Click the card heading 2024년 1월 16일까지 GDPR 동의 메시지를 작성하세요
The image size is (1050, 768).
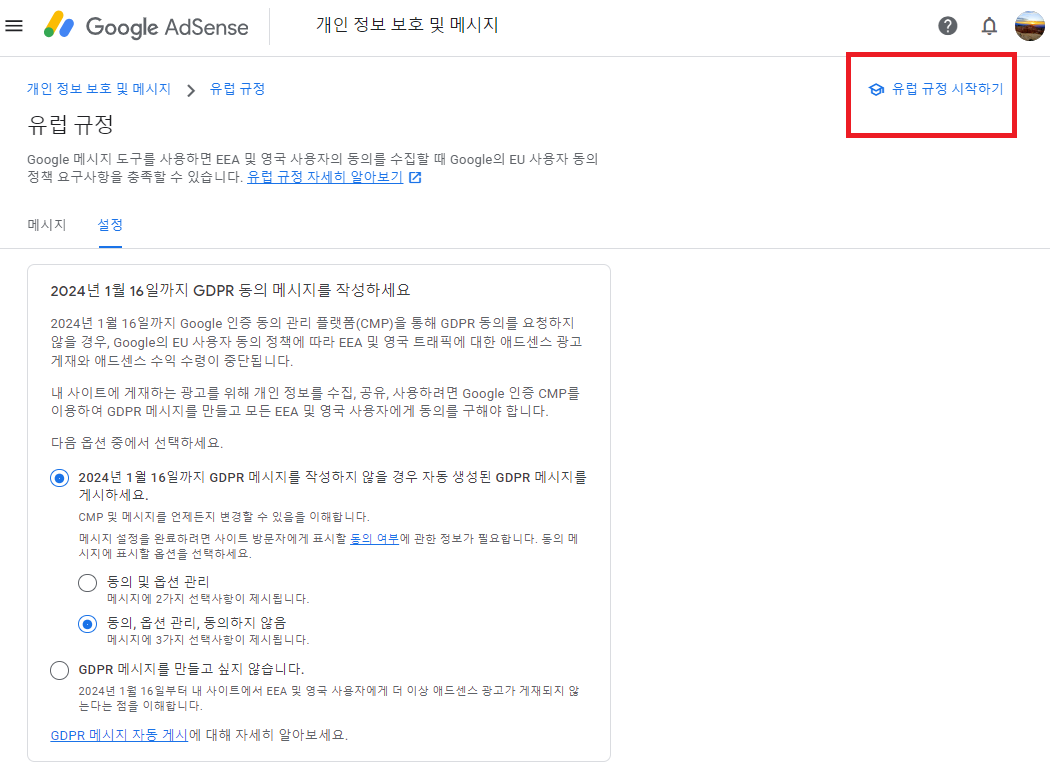[x=230, y=291]
